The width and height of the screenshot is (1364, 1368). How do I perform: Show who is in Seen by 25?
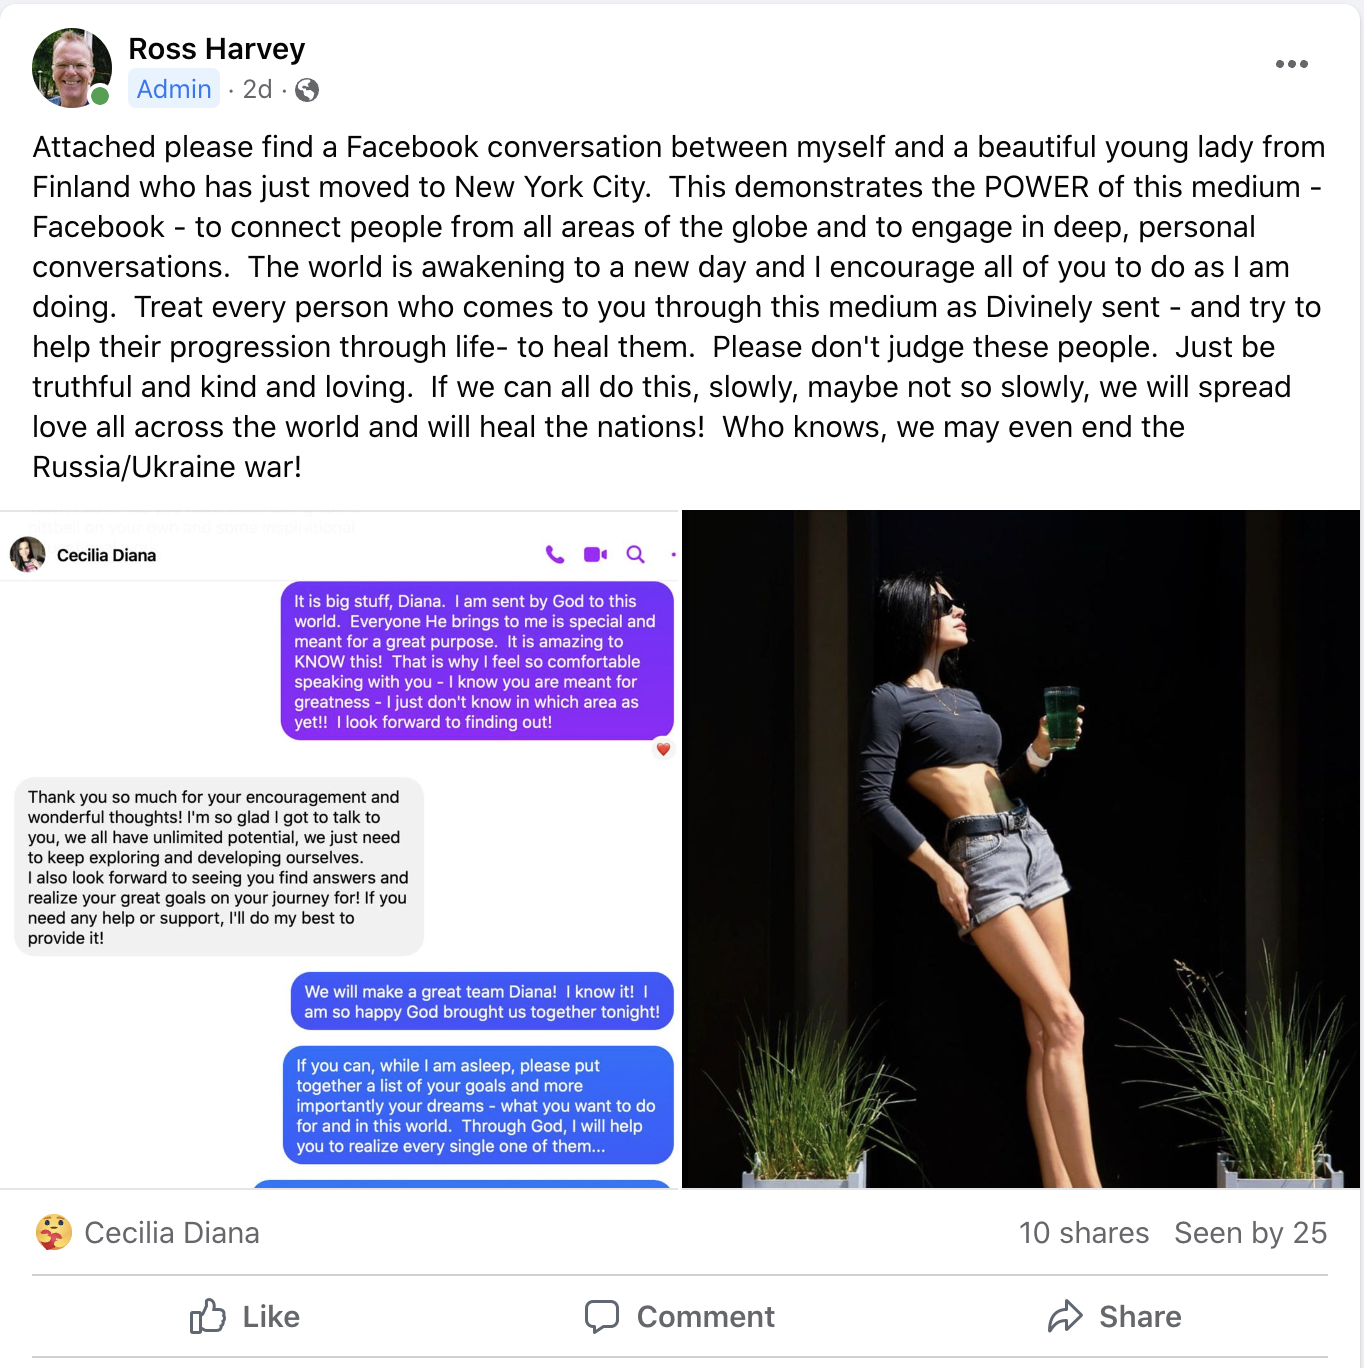coord(1250,1232)
